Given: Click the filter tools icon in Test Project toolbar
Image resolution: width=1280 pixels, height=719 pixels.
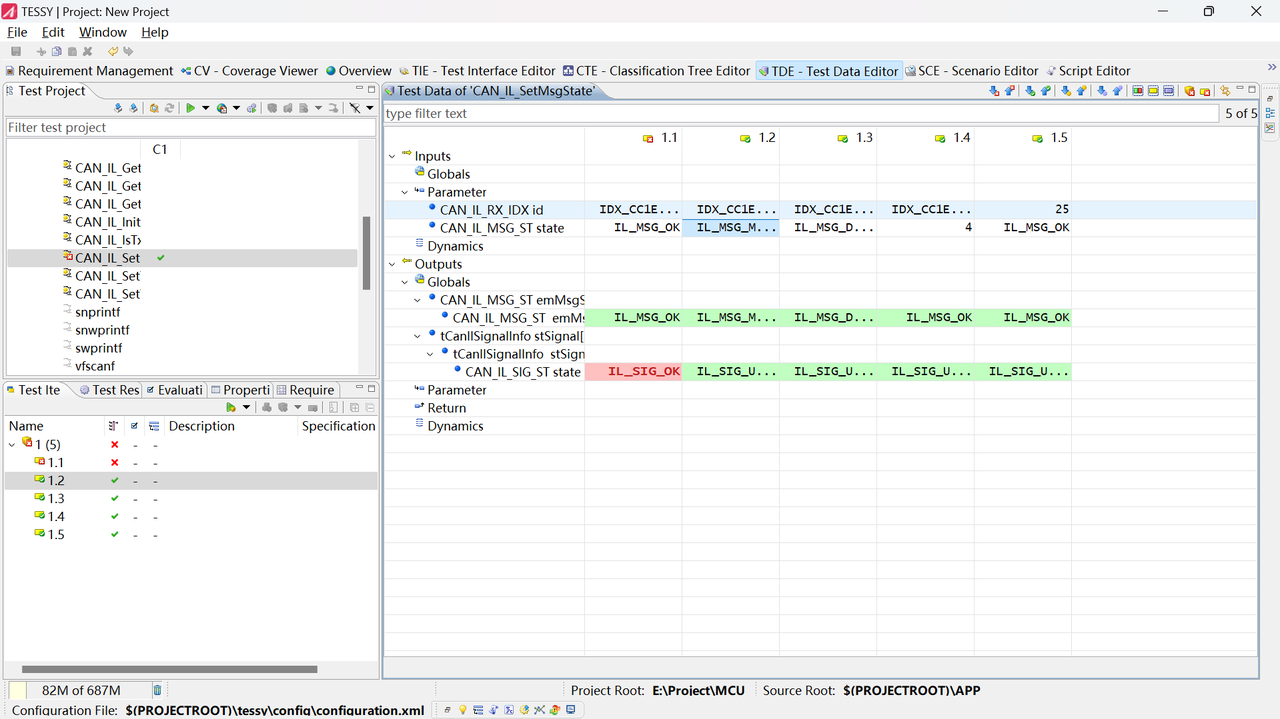Looking at the screenshot, I should [x=355, y=108].
